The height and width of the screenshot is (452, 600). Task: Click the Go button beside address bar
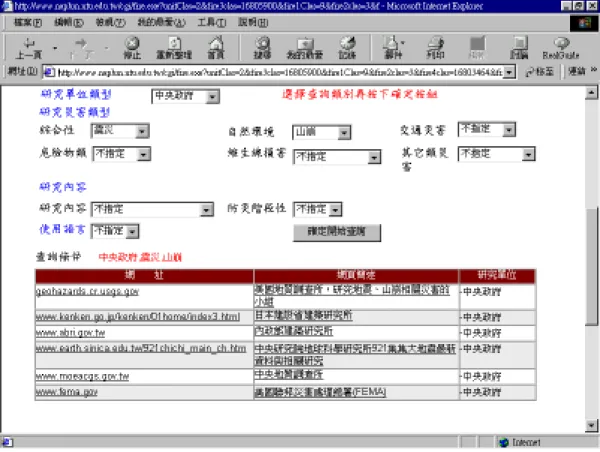[540, 72]
